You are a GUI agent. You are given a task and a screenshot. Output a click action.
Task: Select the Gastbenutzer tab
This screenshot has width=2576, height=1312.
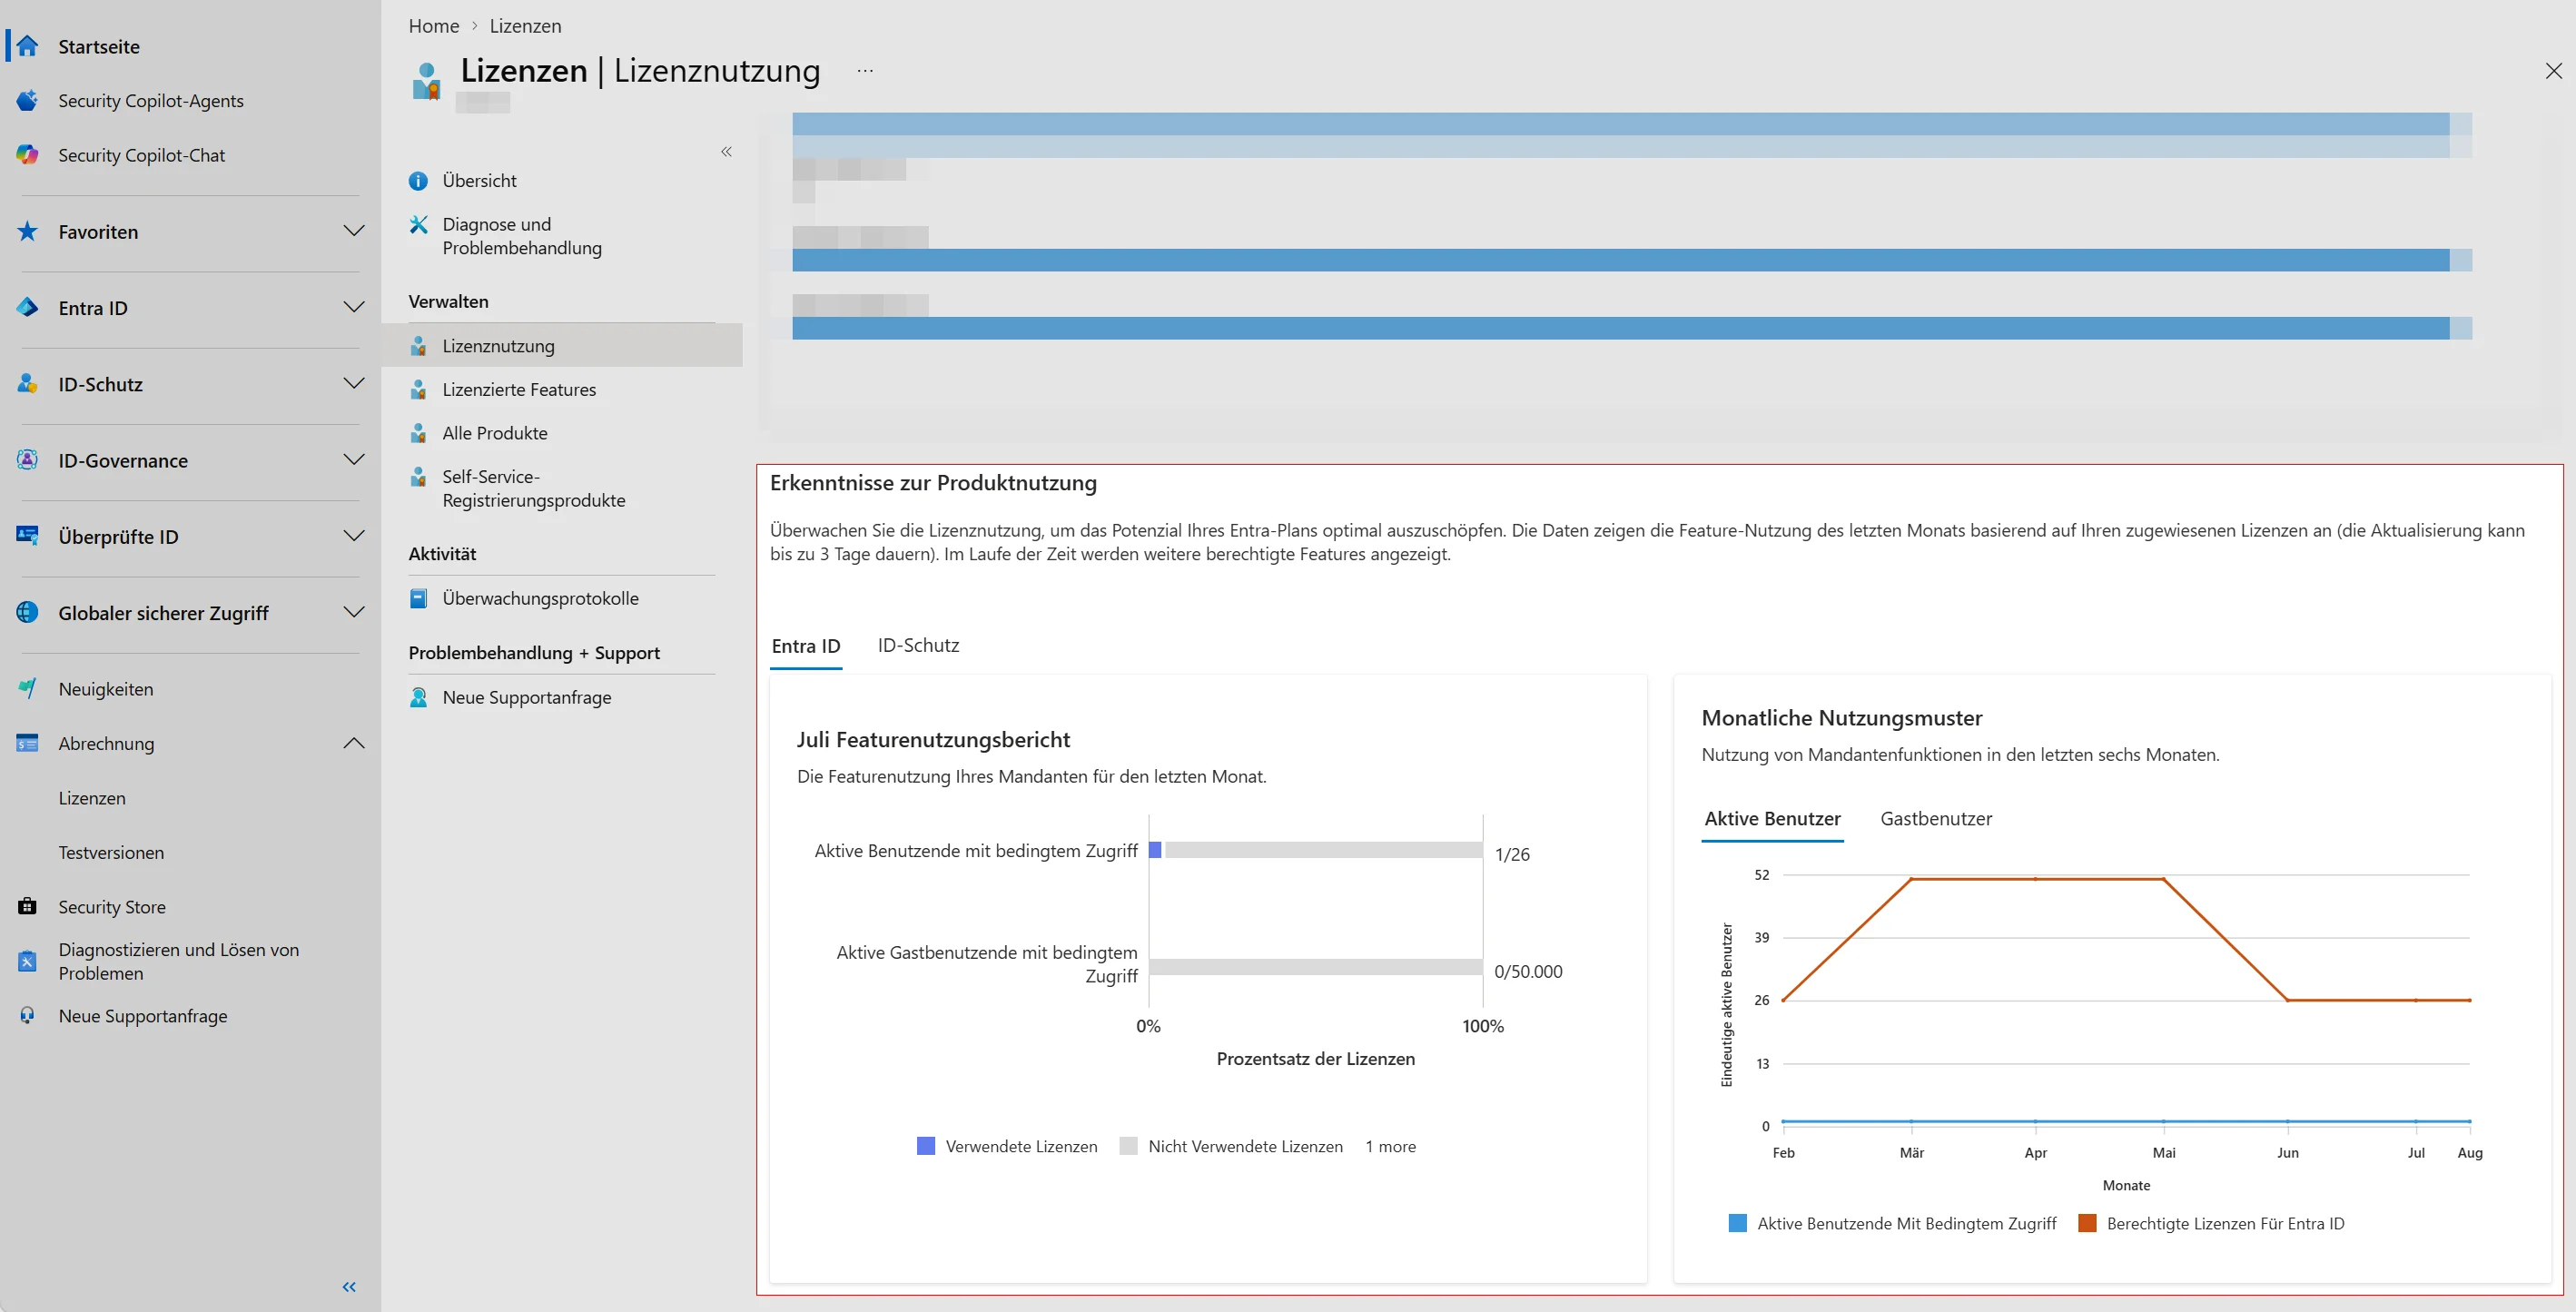1936,819
